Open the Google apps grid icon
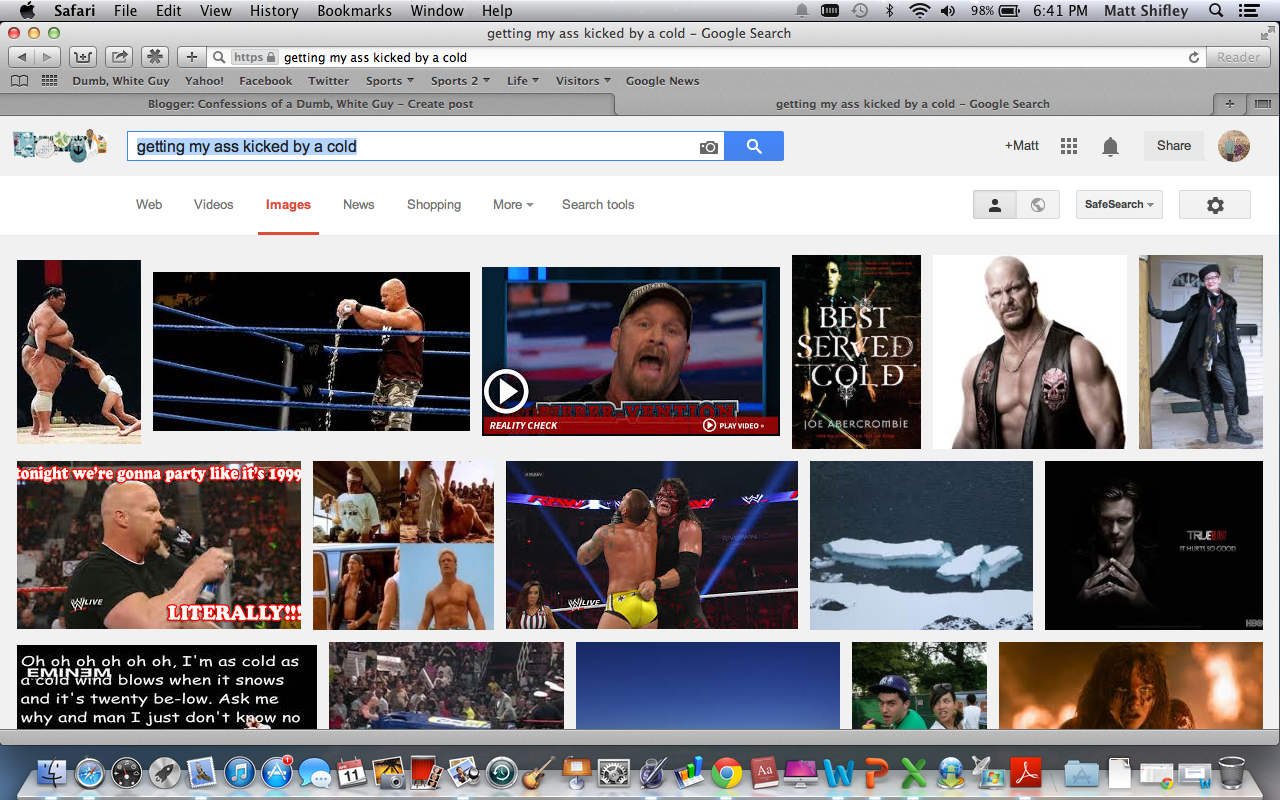The image size is (1280, 800). pyautogui.click(x=1069, y=146)
